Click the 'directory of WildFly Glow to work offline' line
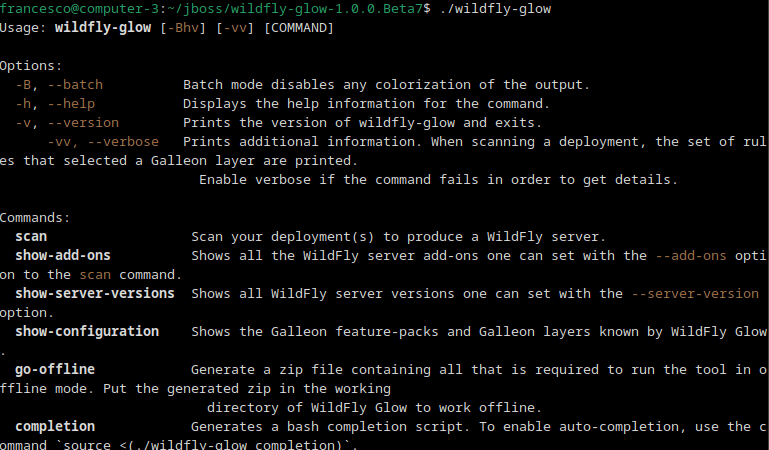This screenshot has height=450, width=769. pos(374,408)
